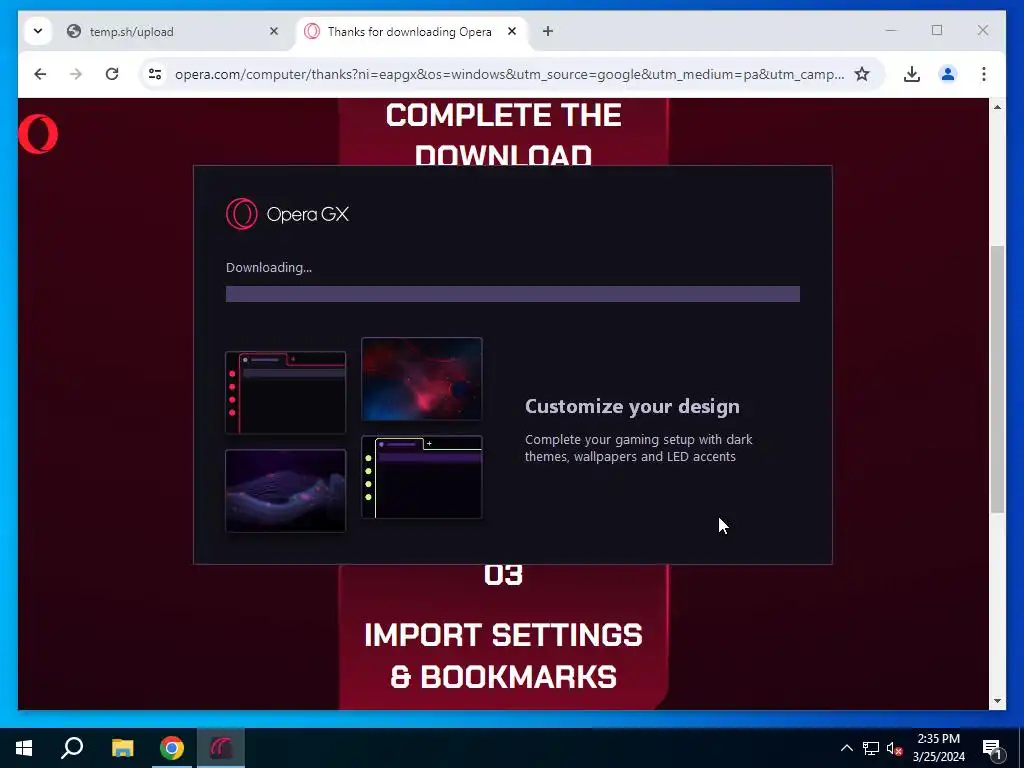Maximize the Chrome window
Image resolution: width=1024 pixels, height=768 pixels.
pyautogui.click(x=936, y=30)
